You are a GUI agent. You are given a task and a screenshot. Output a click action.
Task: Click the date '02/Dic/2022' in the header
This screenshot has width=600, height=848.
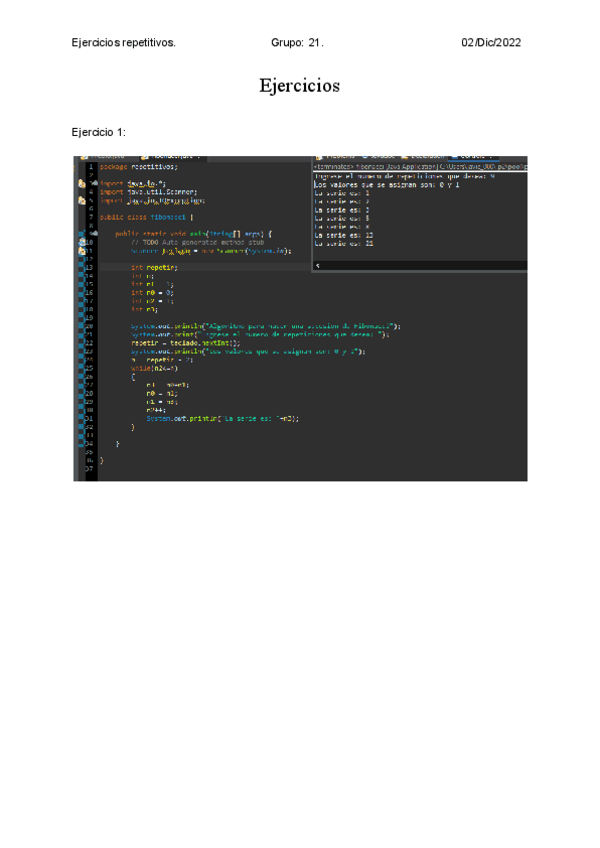click(490, 43)
